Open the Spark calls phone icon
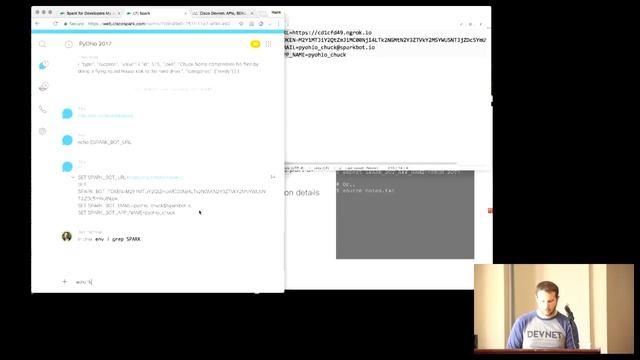The width and height of the screenshot is (640, 360). 42,109
